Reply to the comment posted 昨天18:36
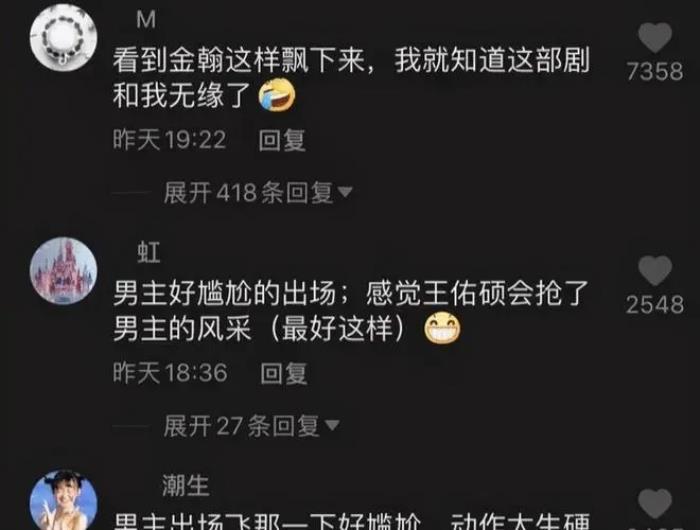 click(284, 373)
